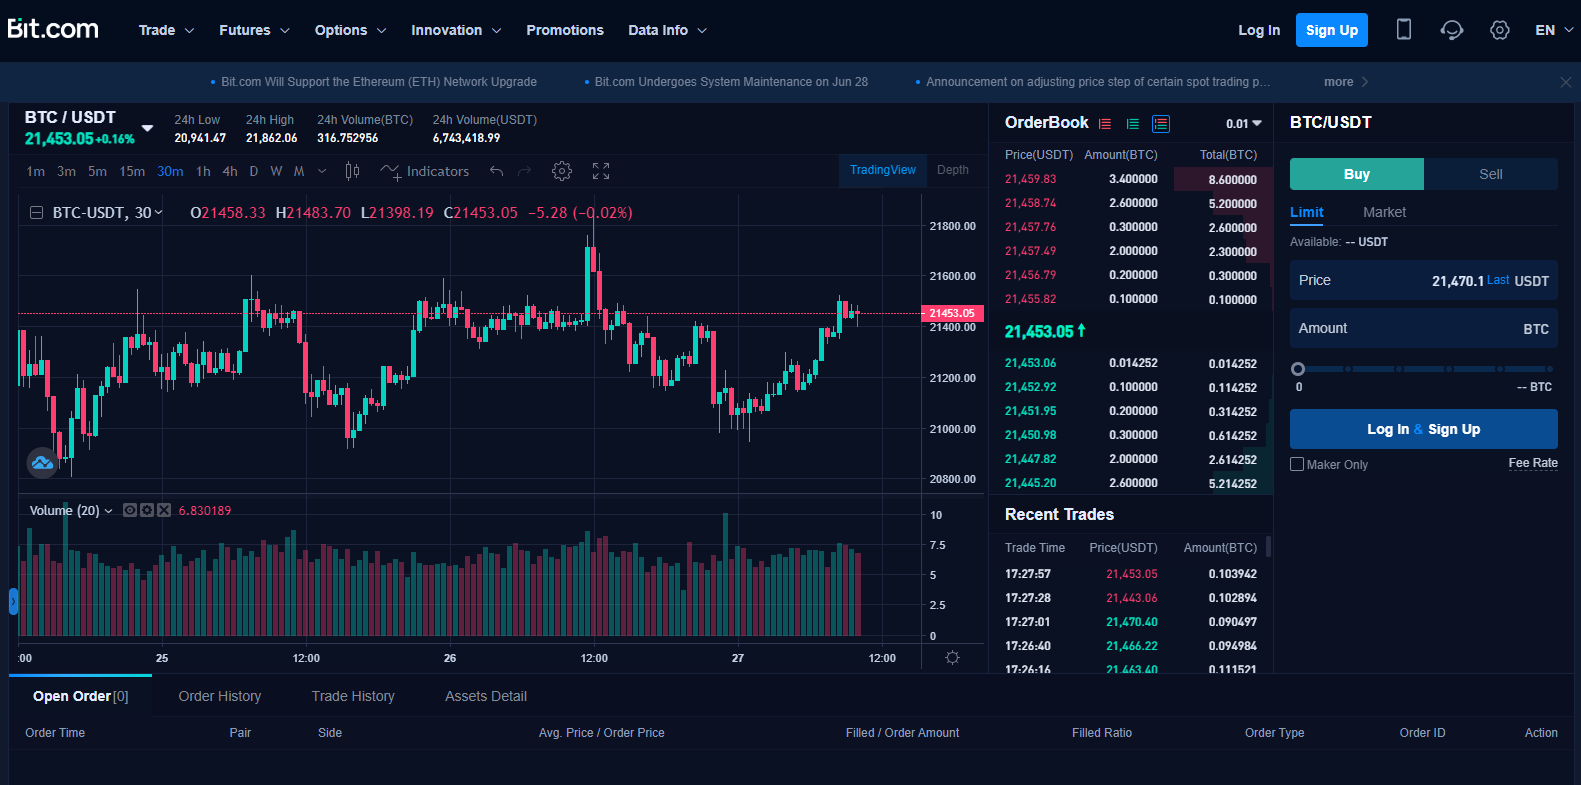Expand more timeframe options chevron

(x=322, y=171)
